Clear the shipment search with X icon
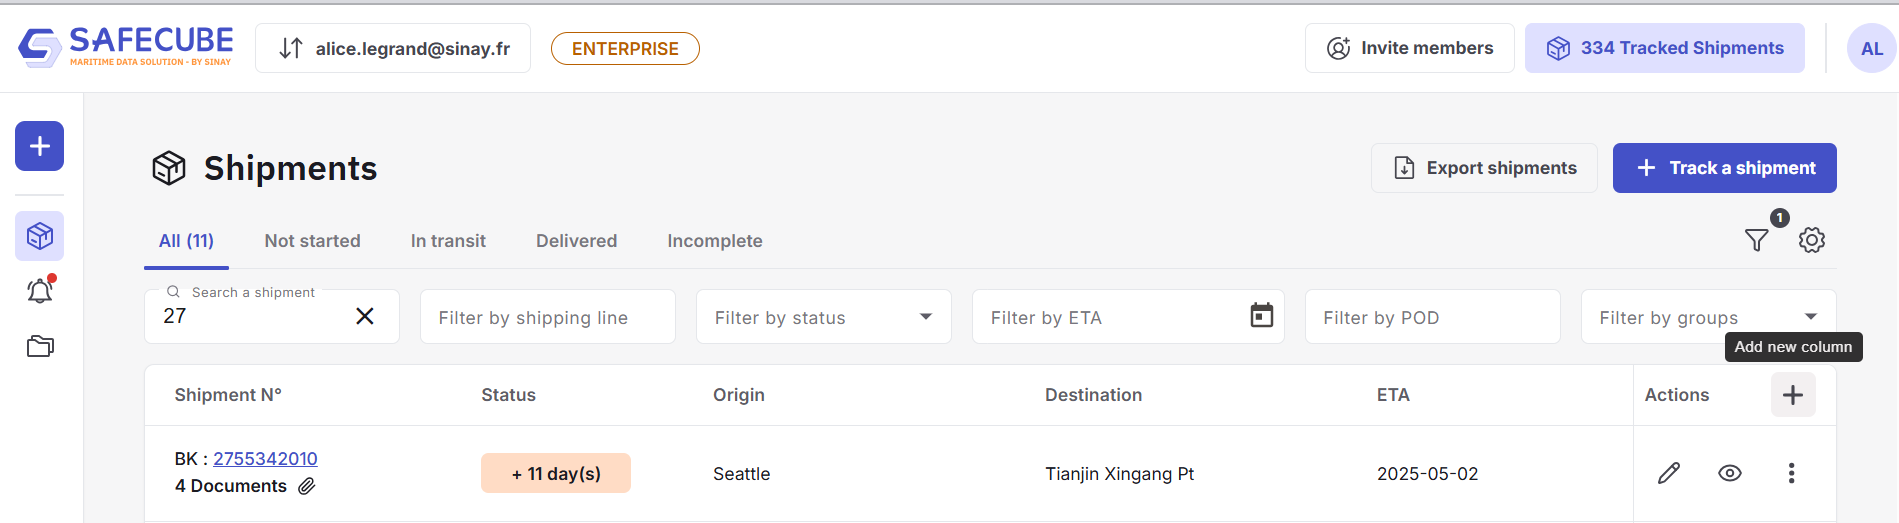Screen dimensions: 1899x523 [365, 316]
